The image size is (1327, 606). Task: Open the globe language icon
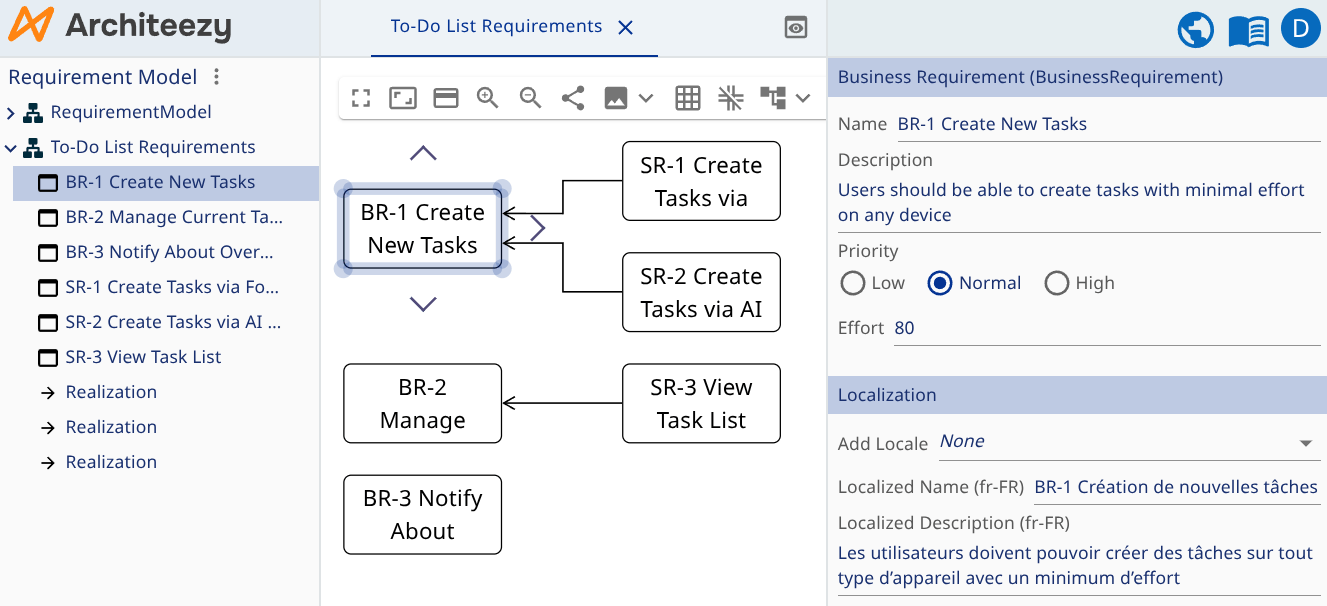pos(1196,30)
